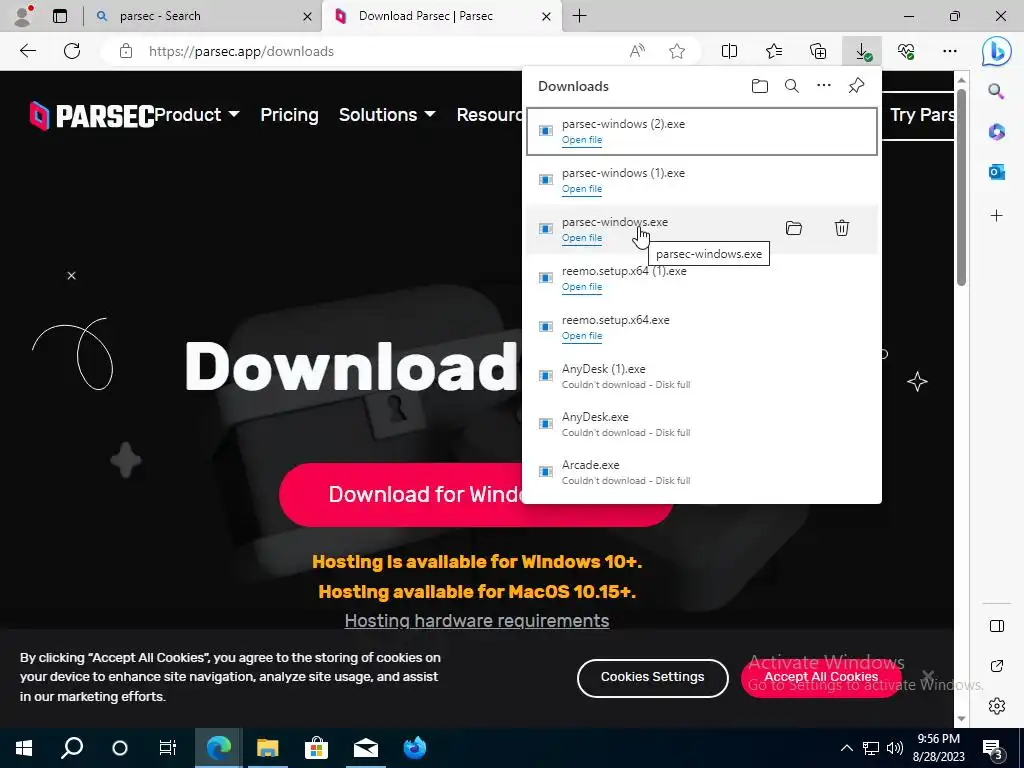Open the Collections icon in toolbar
1024x768 pixels.
point(818,51)
